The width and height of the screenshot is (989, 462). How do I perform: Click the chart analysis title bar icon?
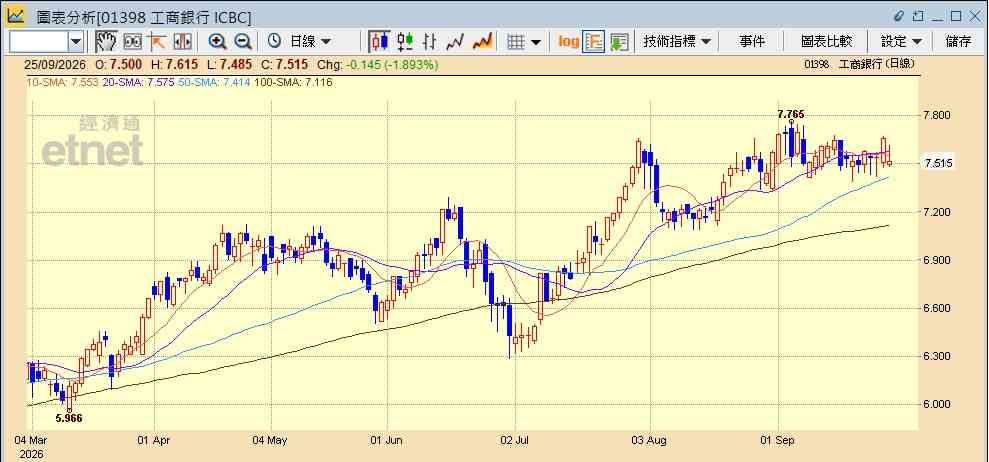pyautogui.click(x=15, y=15)
